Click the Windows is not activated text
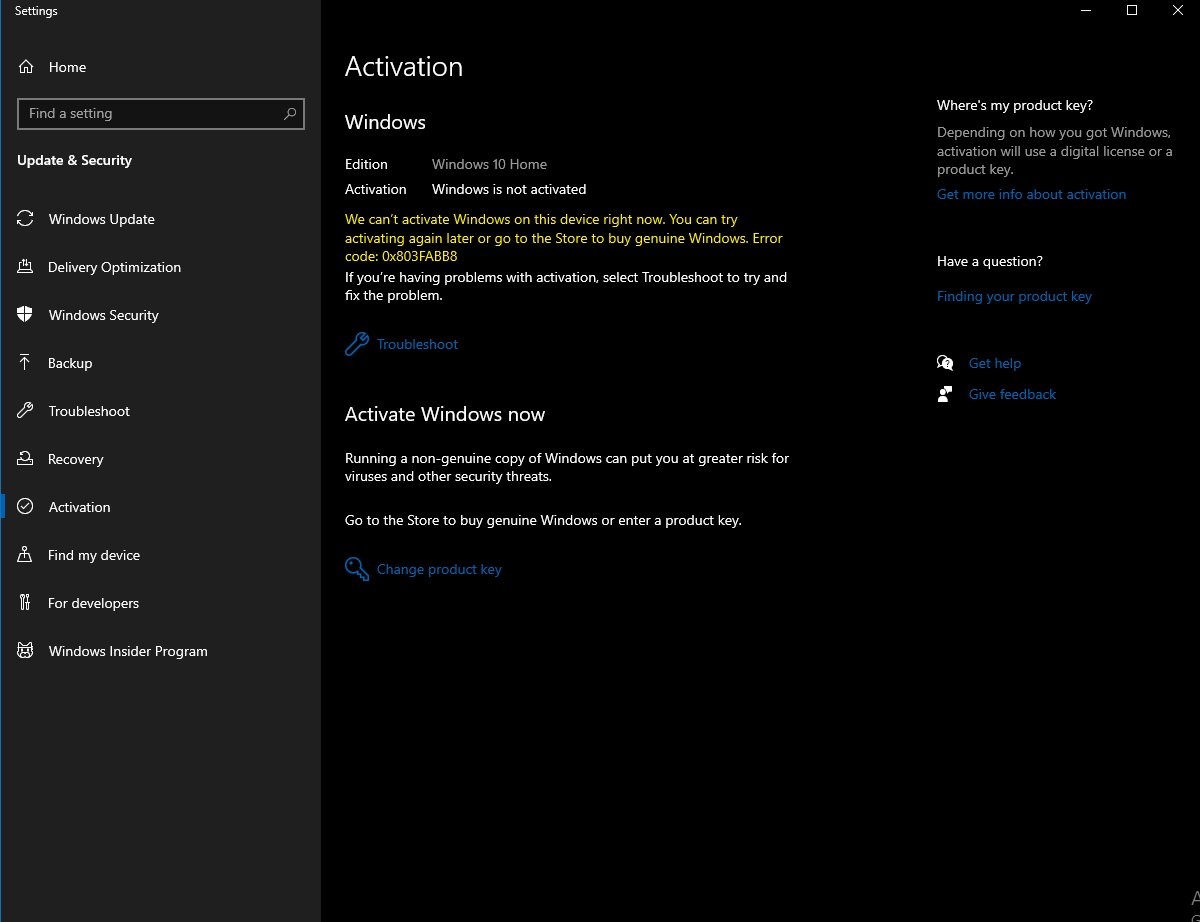Screen dimensions: 1200x922 tap(509, 189)
